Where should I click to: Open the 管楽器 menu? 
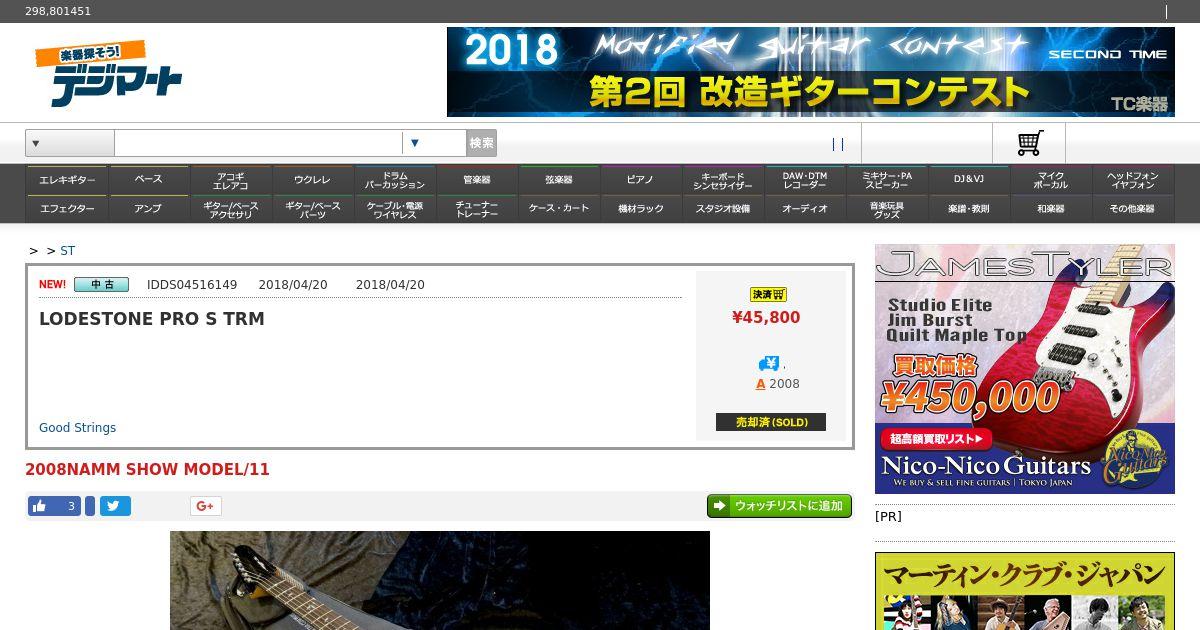[477, 180]
